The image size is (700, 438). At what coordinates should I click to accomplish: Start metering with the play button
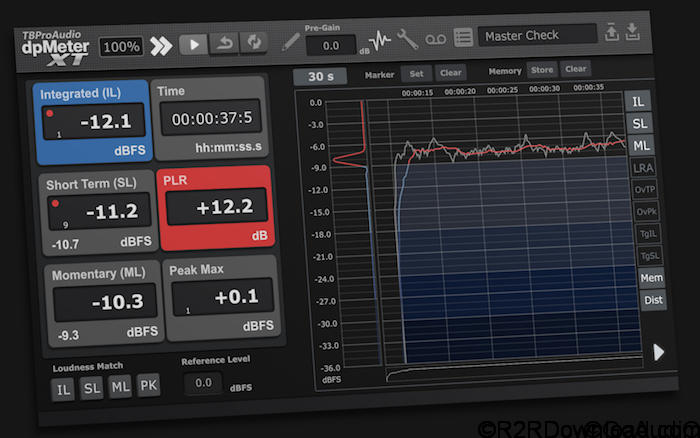[x=194, y=44]
